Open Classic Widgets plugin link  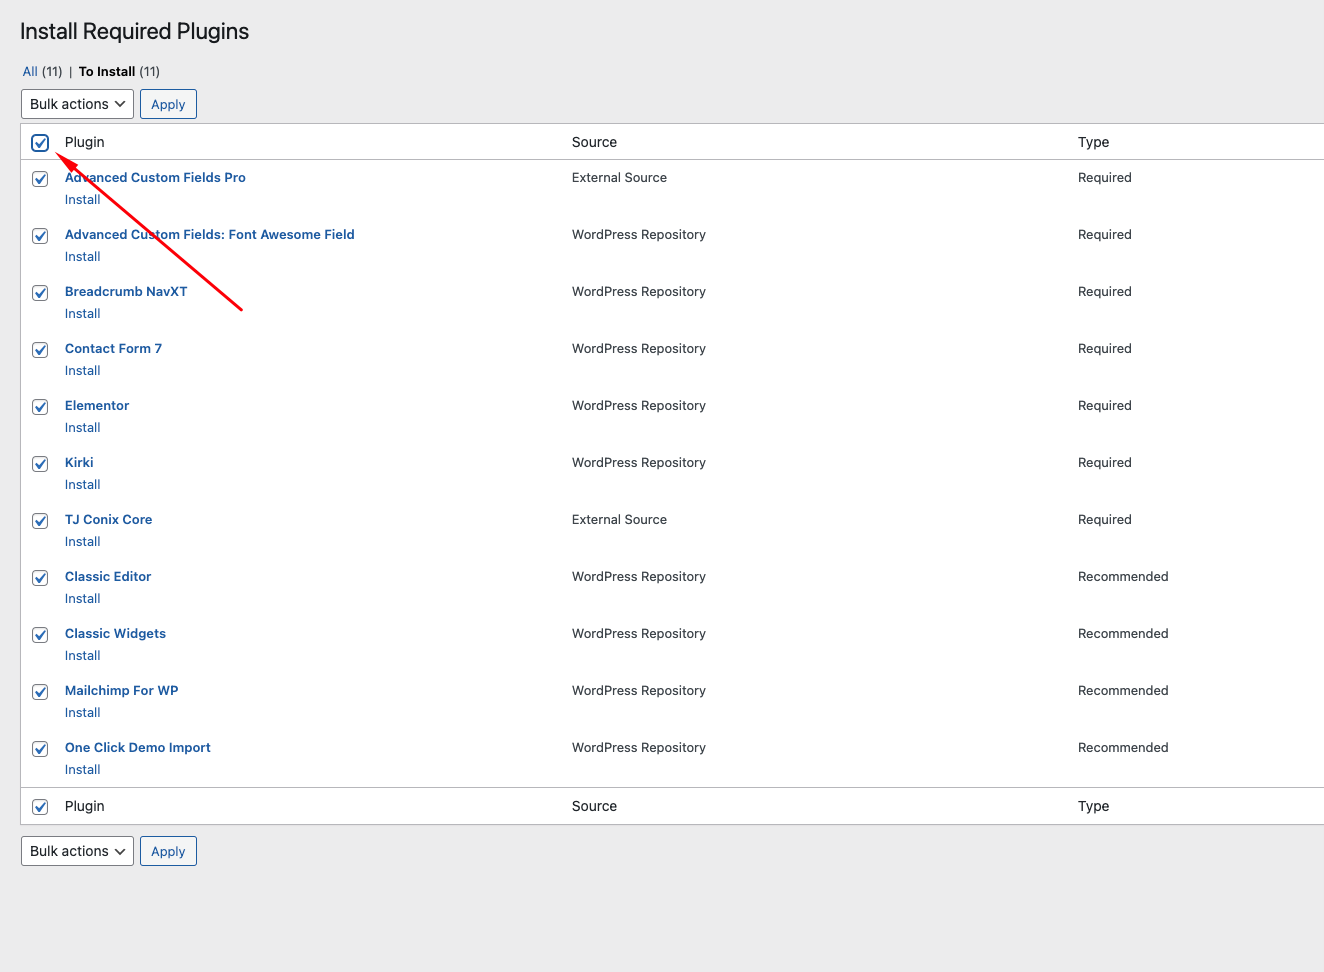click(x=115, y=633)
